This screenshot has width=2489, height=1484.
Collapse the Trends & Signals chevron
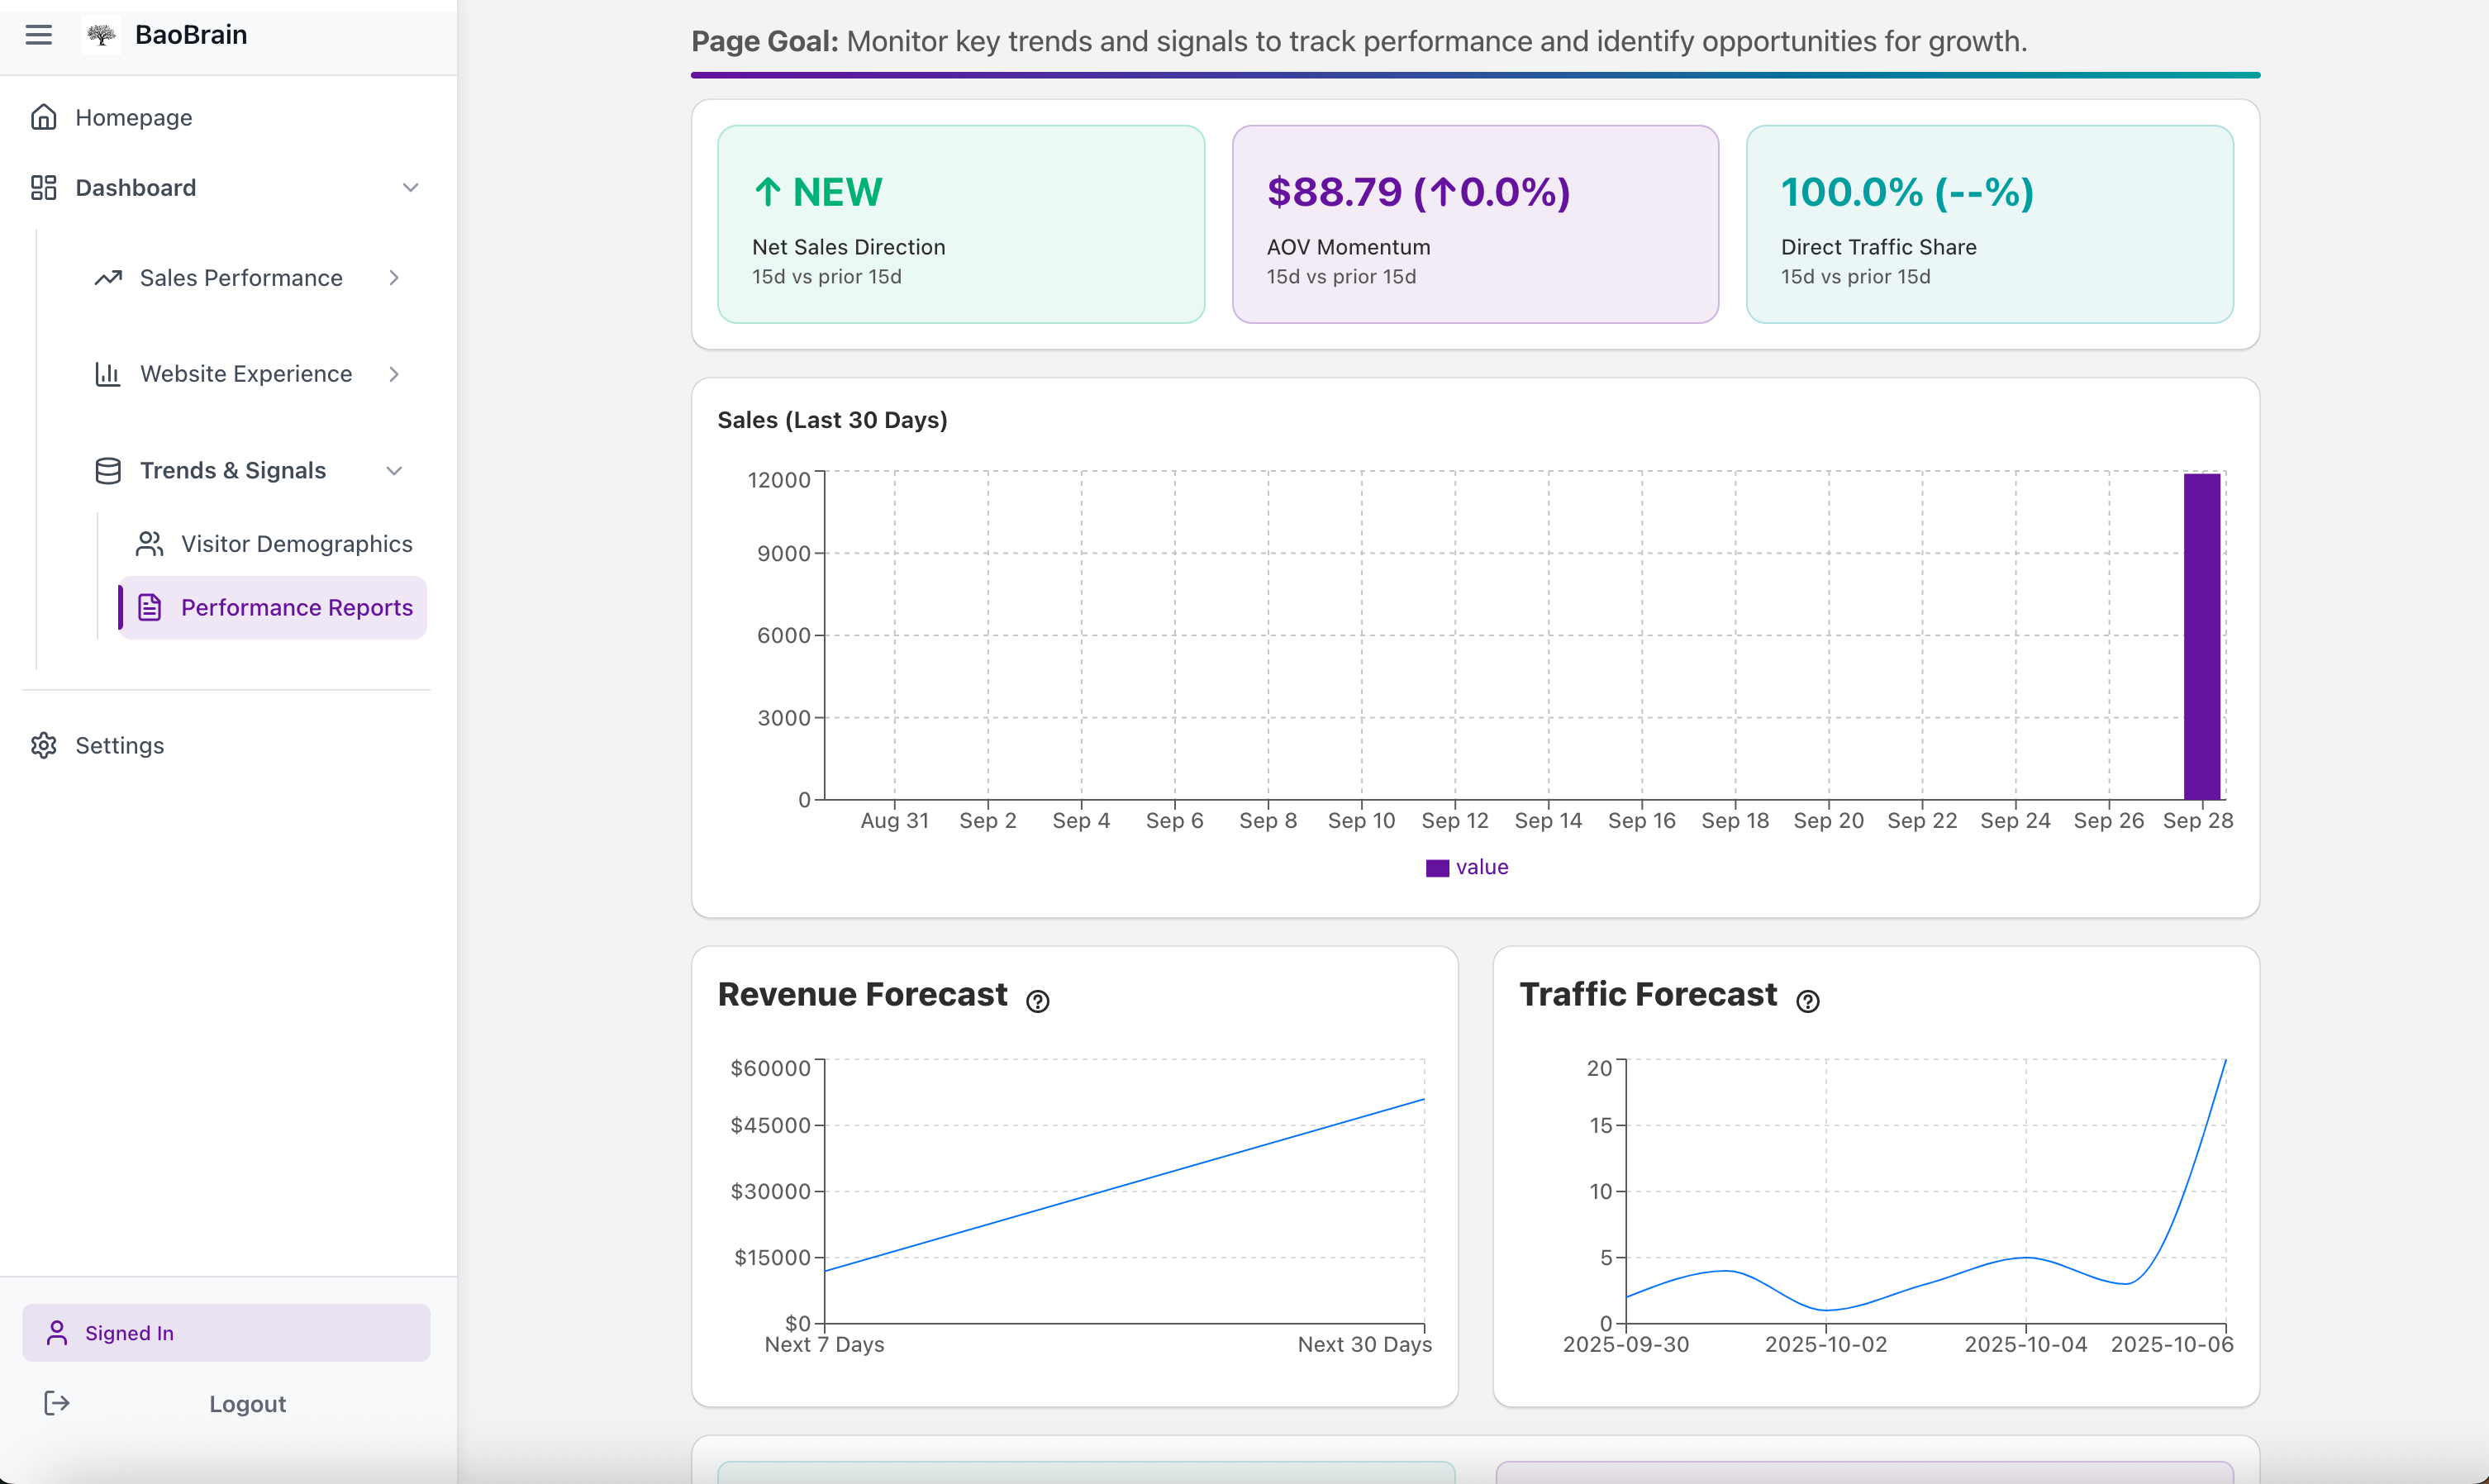[x=394, y=470]
